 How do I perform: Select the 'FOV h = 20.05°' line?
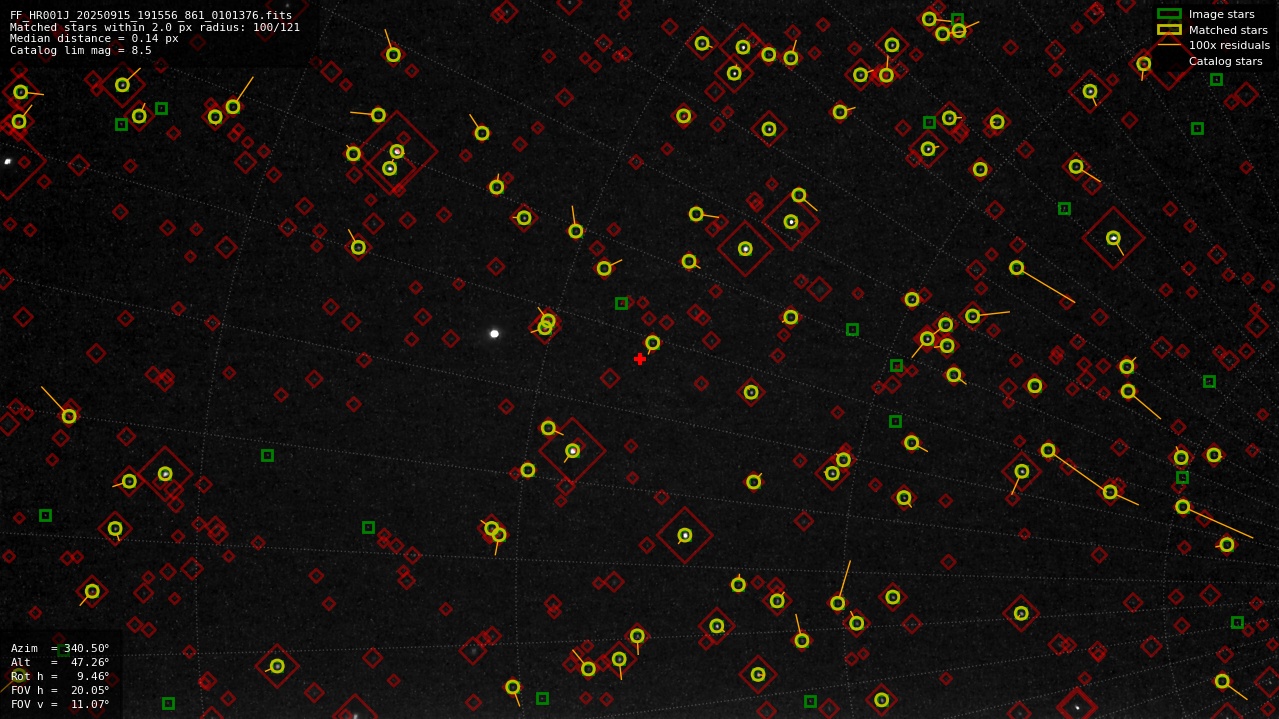pos(60,690)
